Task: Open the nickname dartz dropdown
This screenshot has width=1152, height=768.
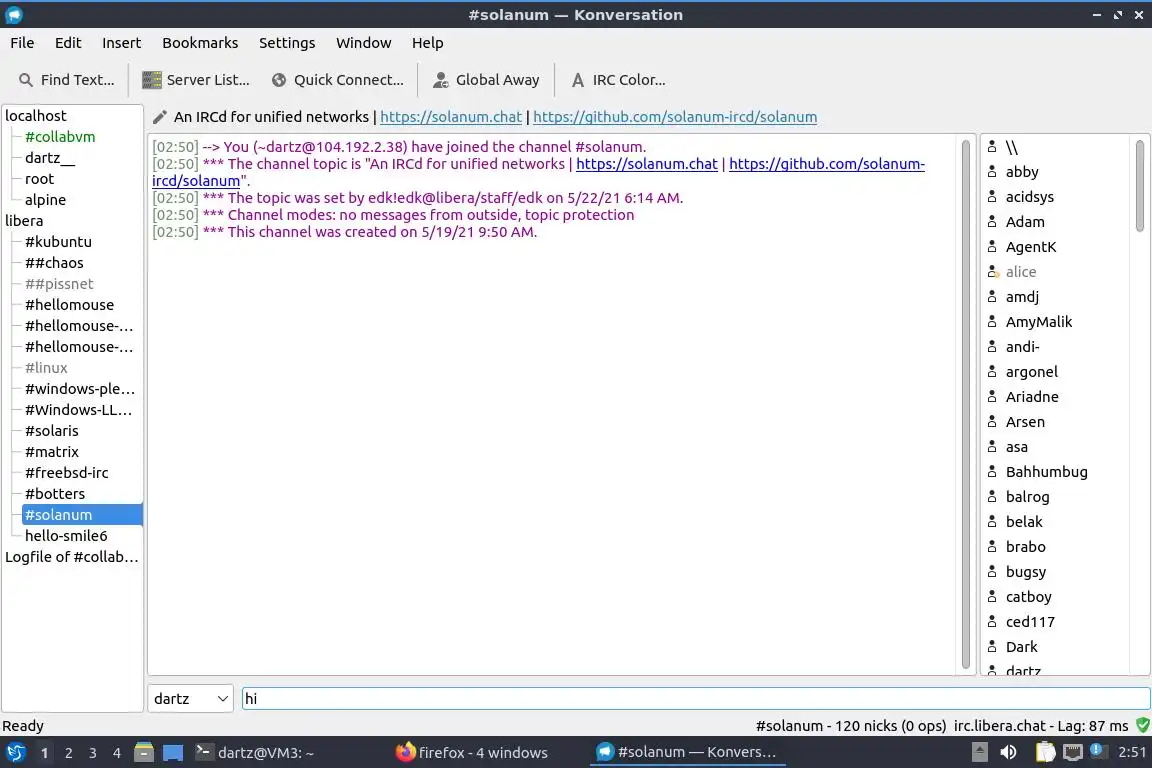Action: (x=190, y=698)
